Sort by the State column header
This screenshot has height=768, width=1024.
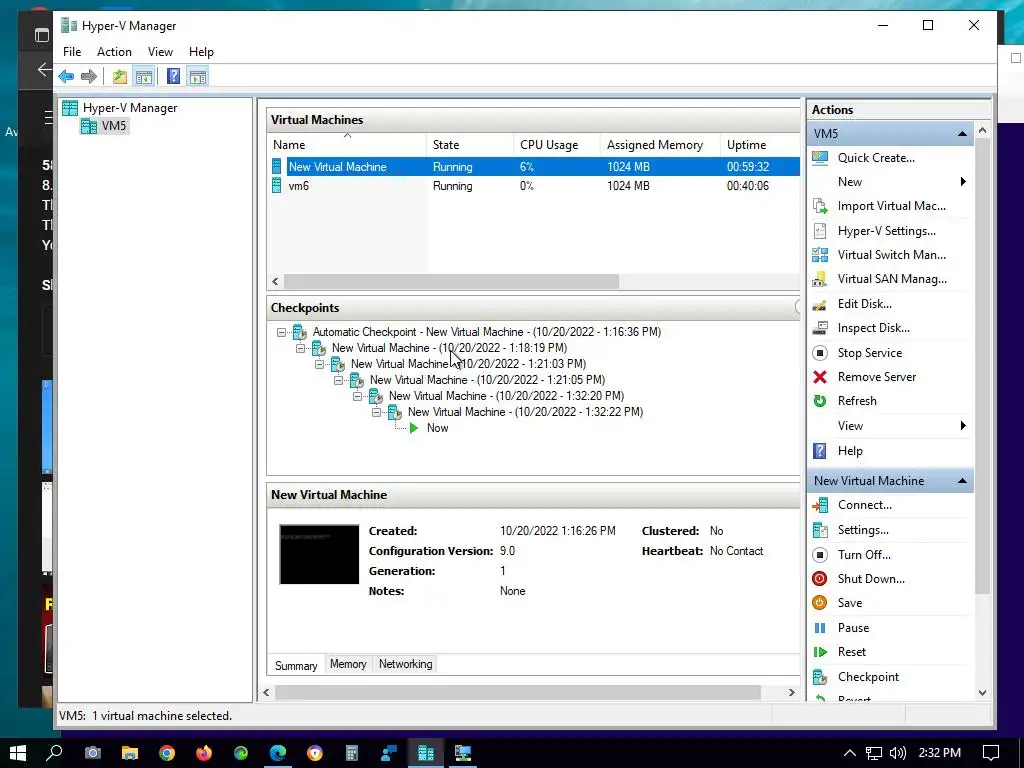tap(470, 145)
